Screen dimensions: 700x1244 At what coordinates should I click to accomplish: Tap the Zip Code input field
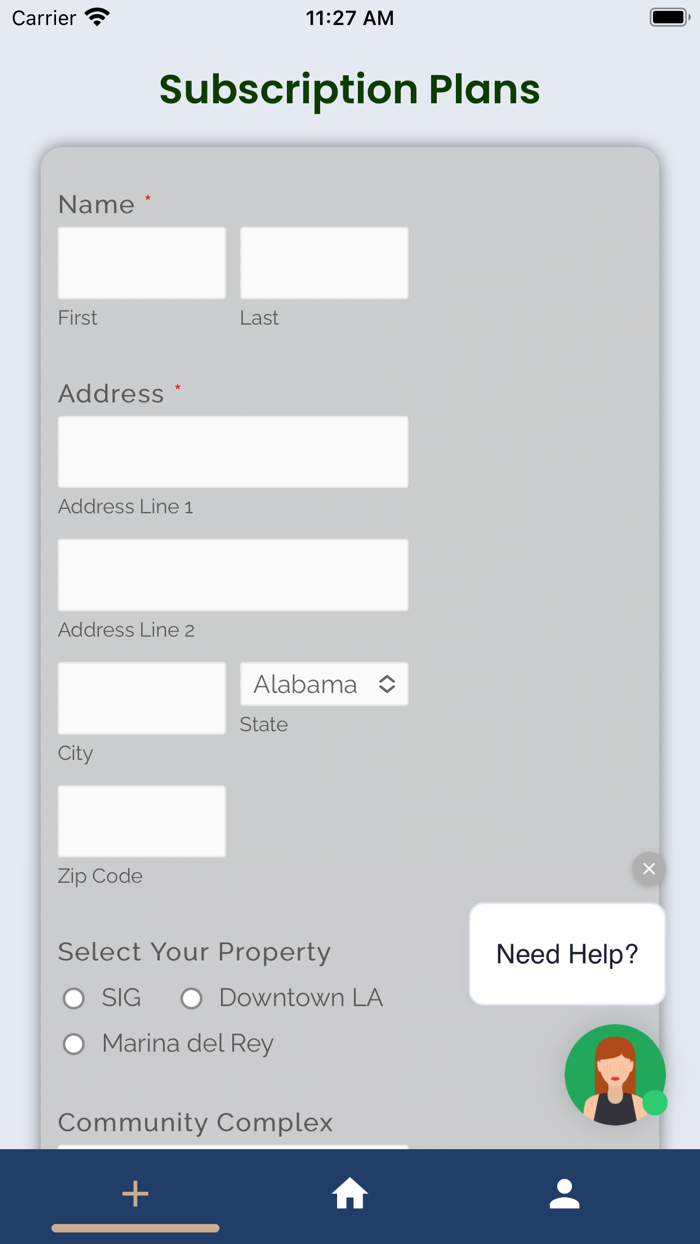[142, 821]
